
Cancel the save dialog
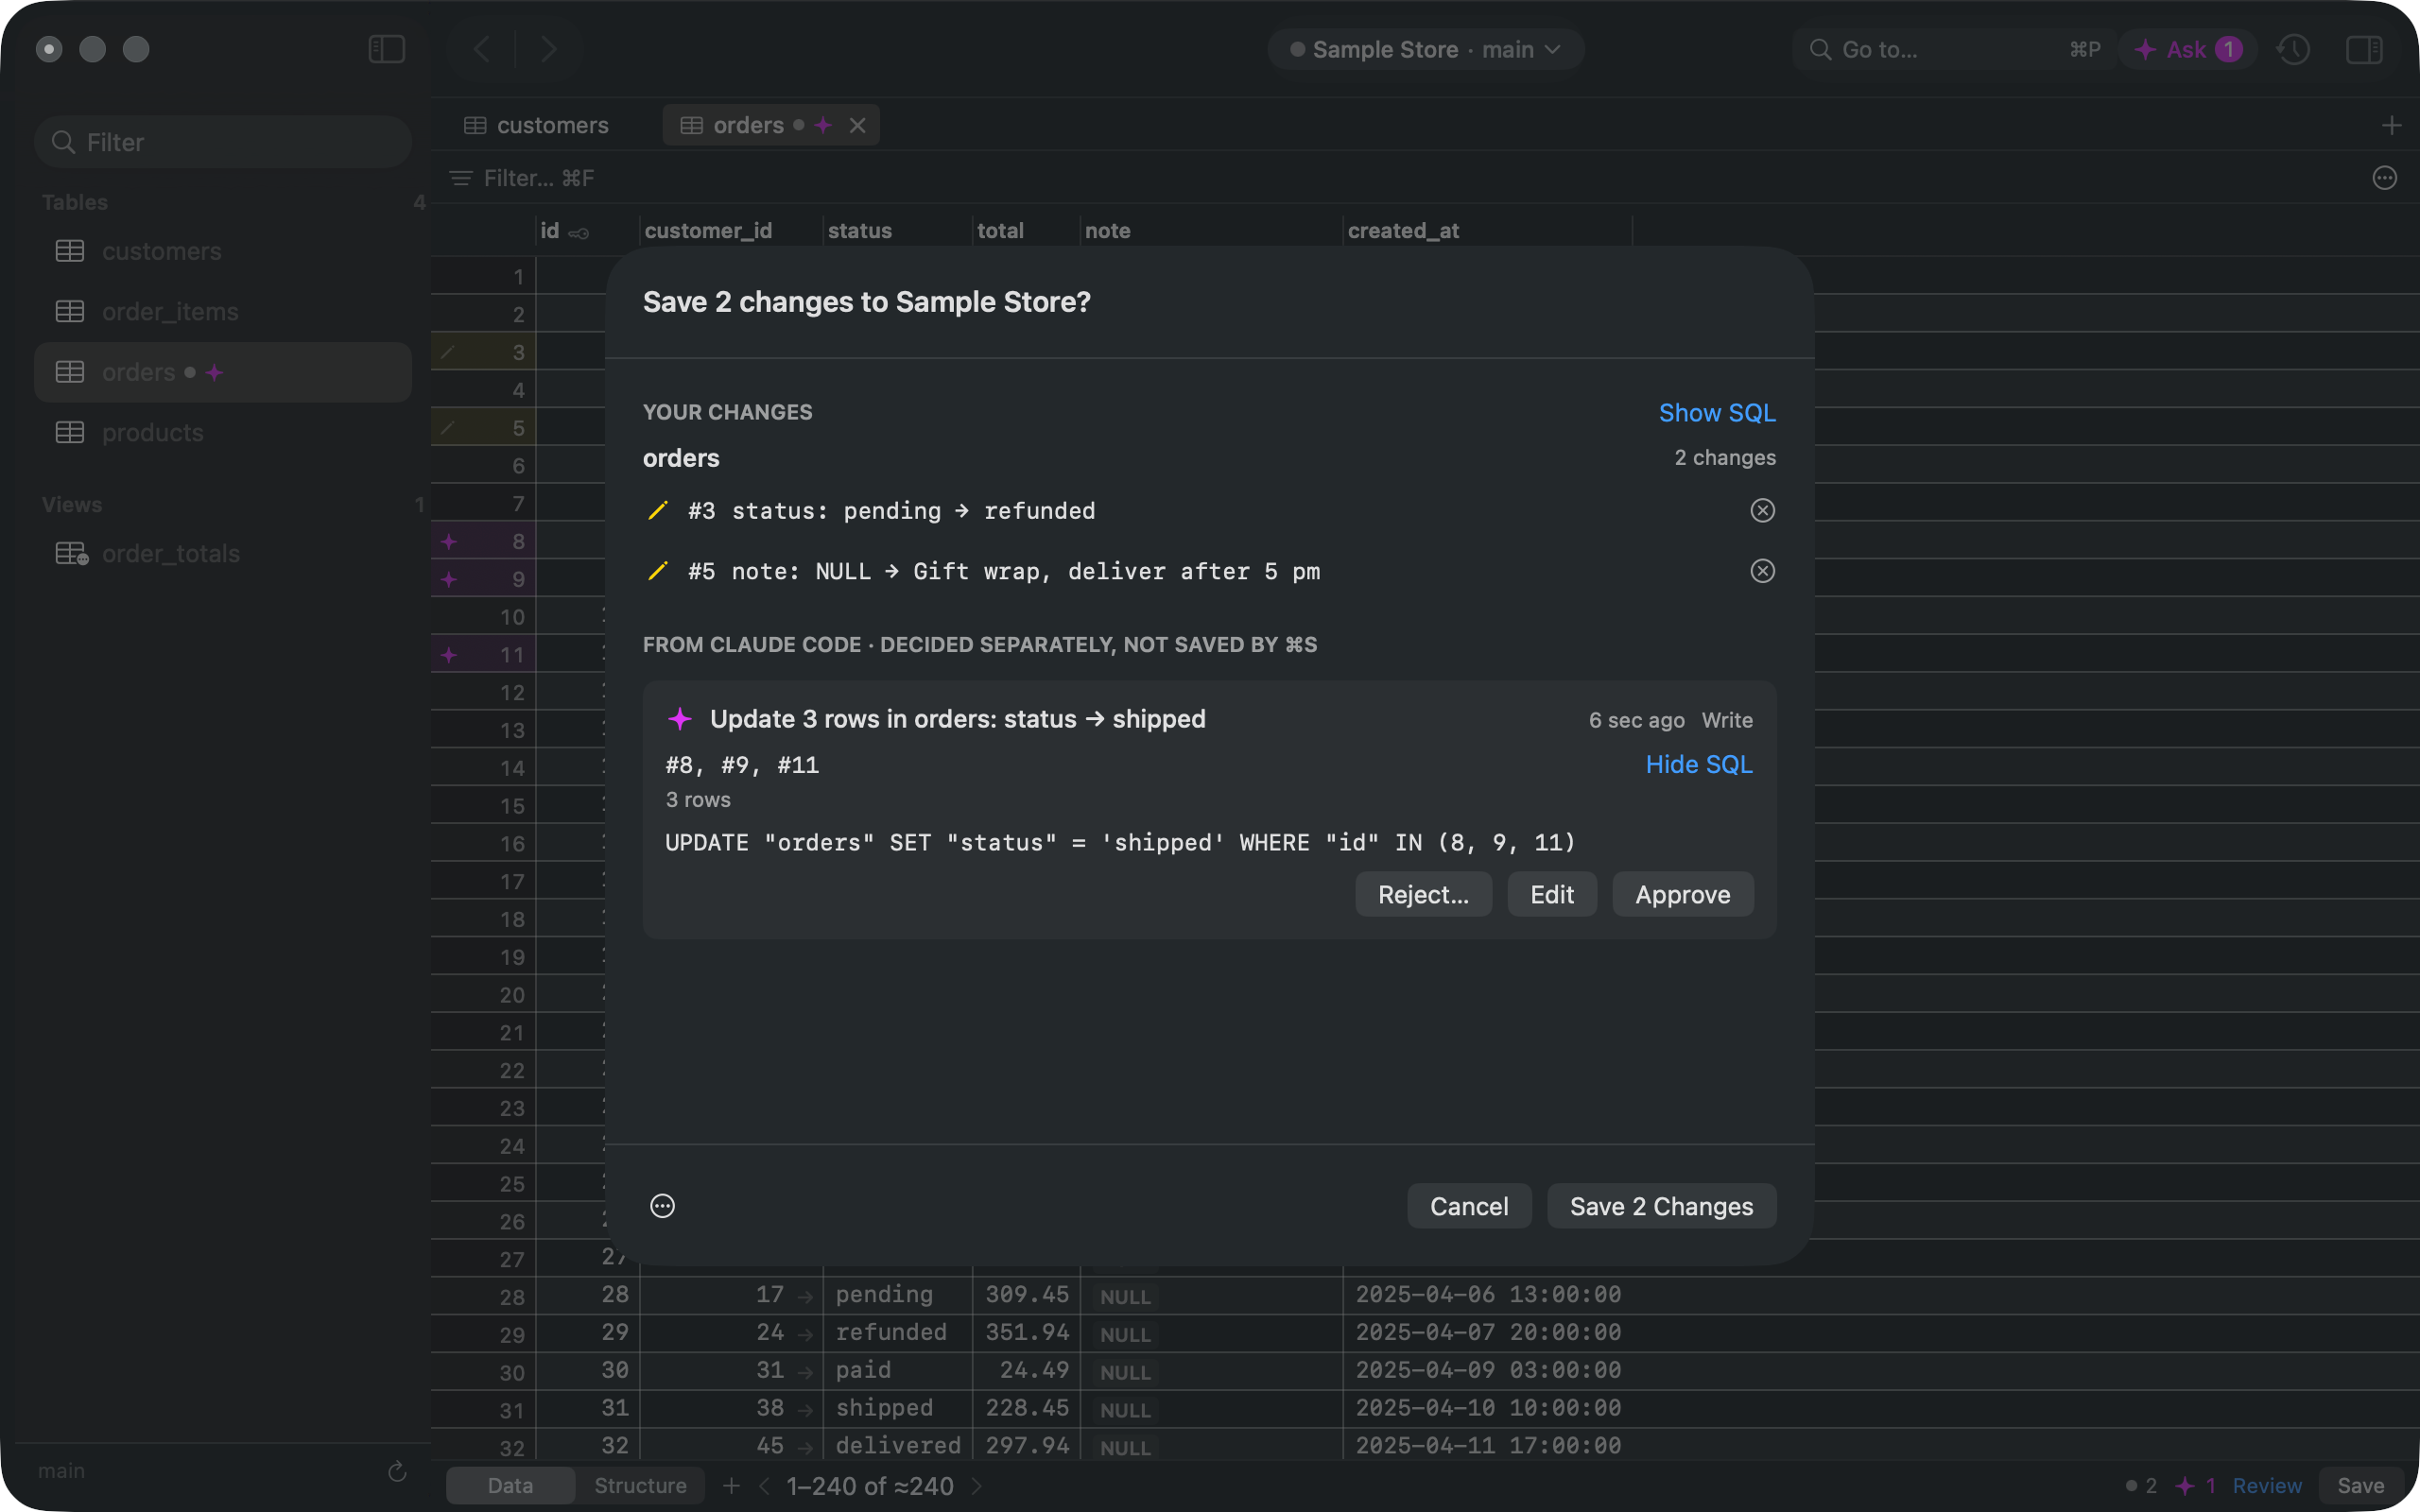[x=1469, y=1206]
